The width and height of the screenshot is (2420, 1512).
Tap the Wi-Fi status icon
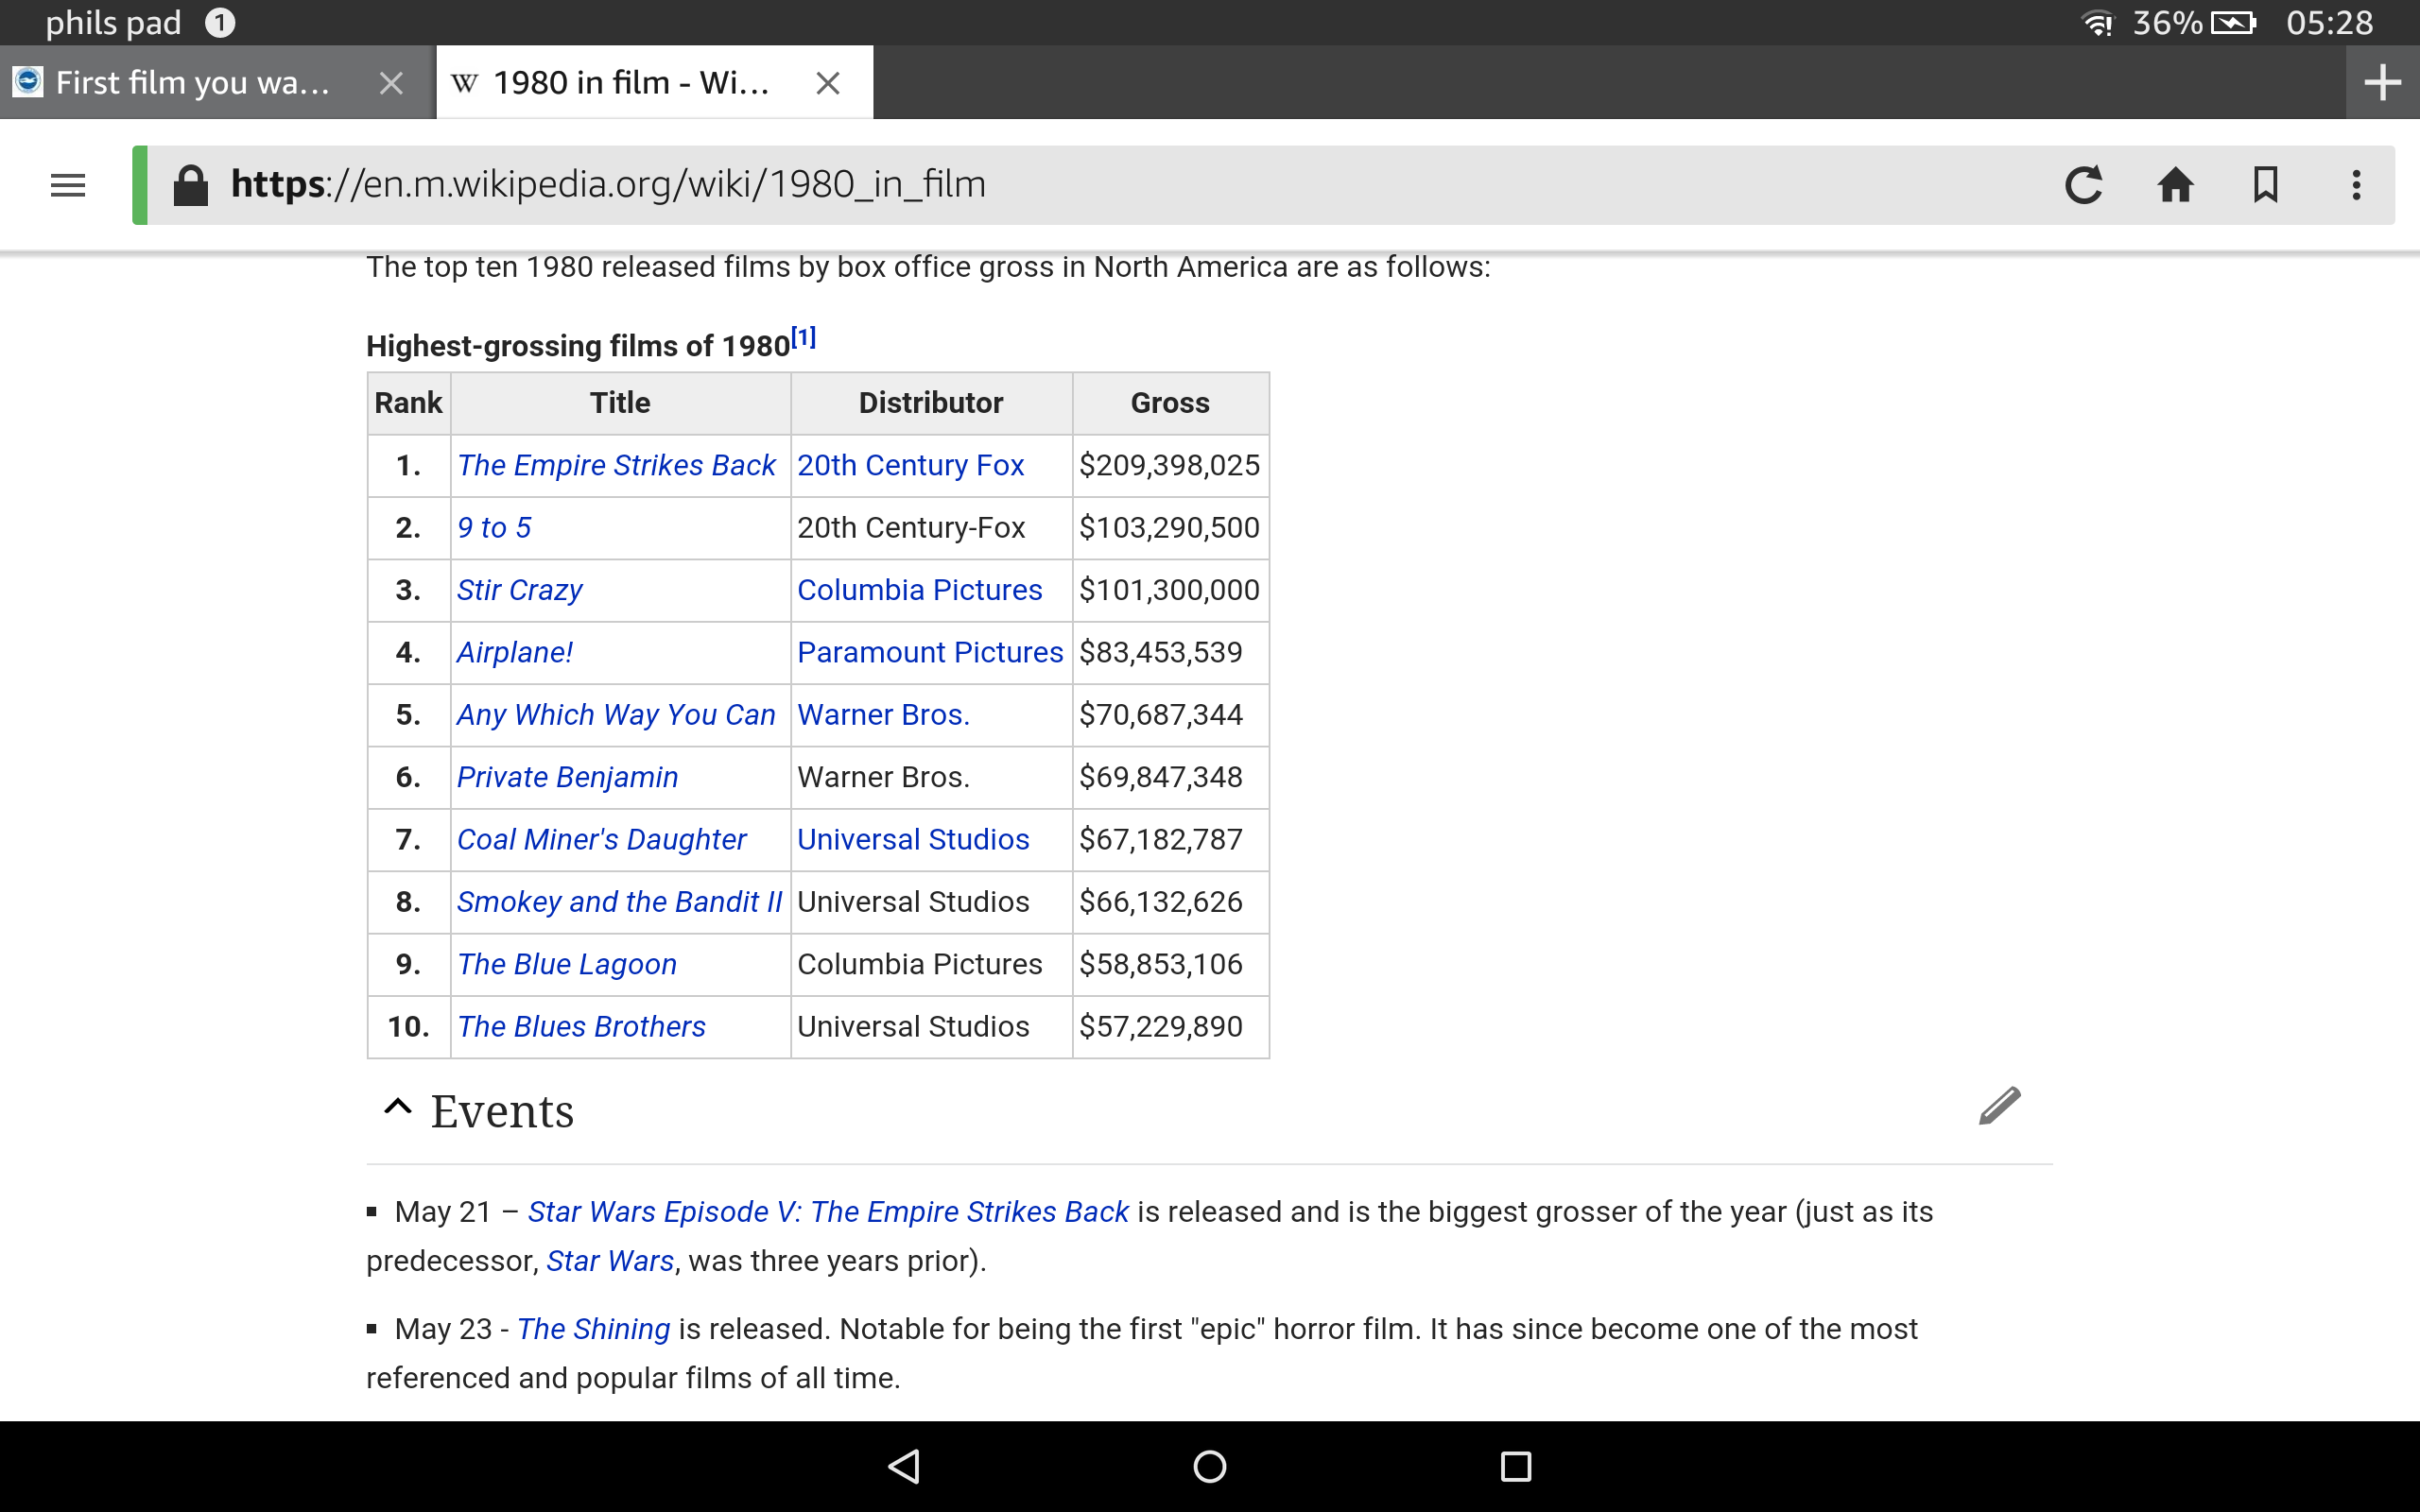tap(2097, 22)
